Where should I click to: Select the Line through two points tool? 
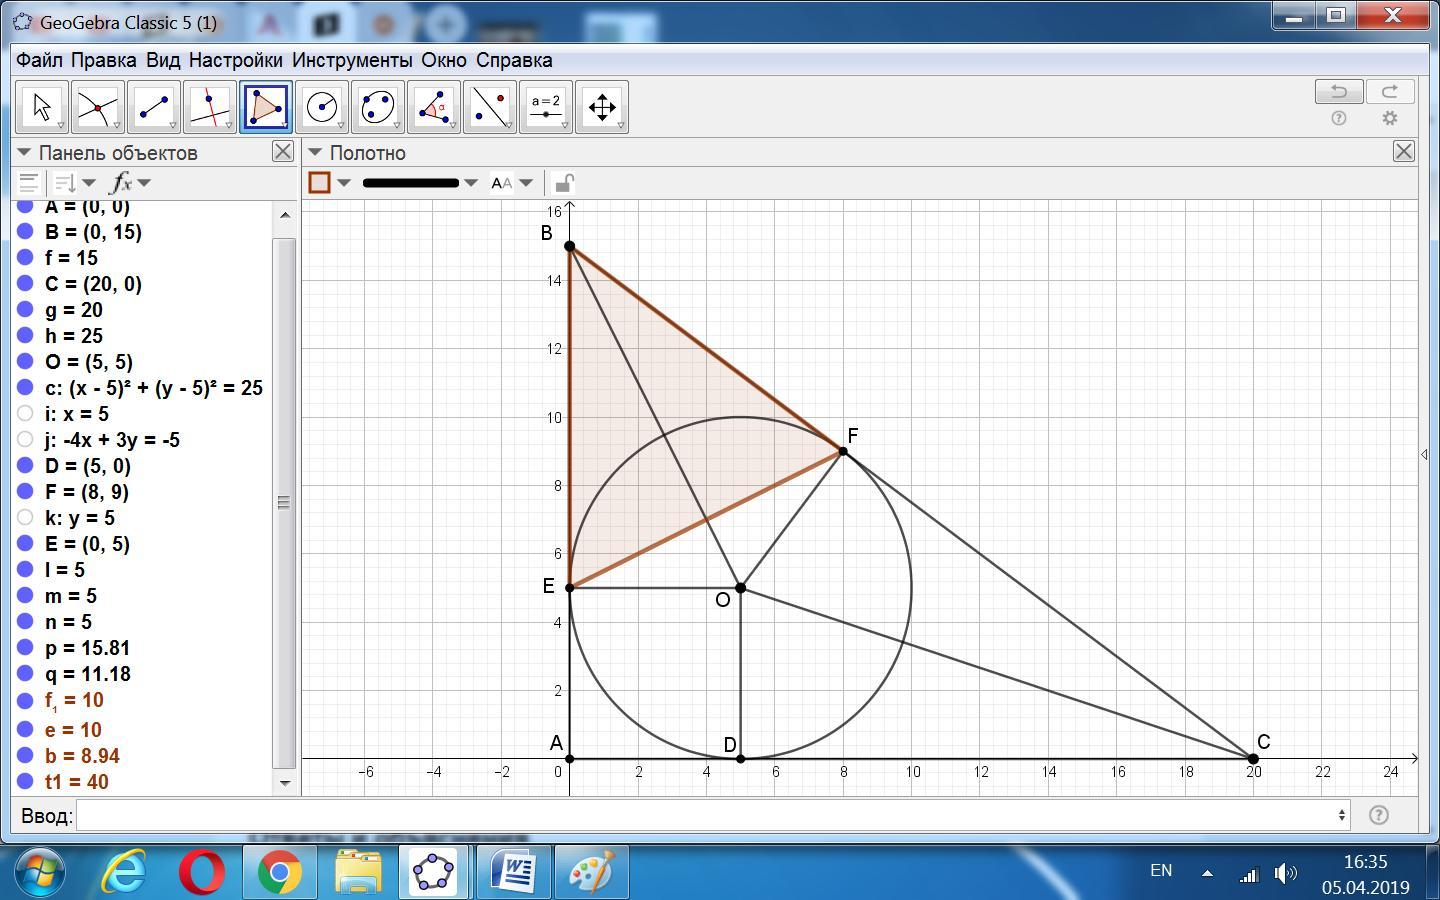[154, 107]
